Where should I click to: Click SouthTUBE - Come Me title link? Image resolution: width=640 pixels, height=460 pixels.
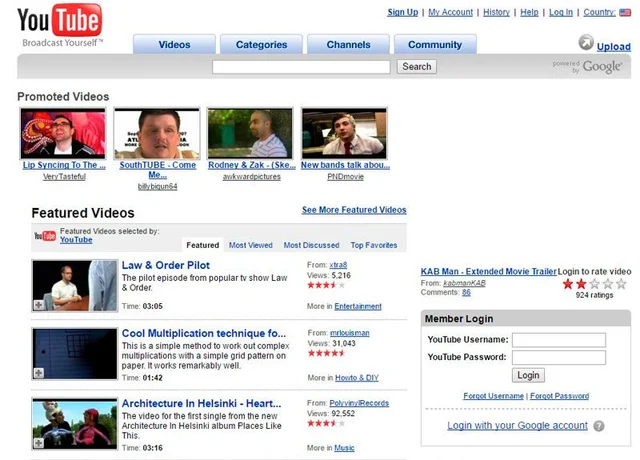click(158, 170)
